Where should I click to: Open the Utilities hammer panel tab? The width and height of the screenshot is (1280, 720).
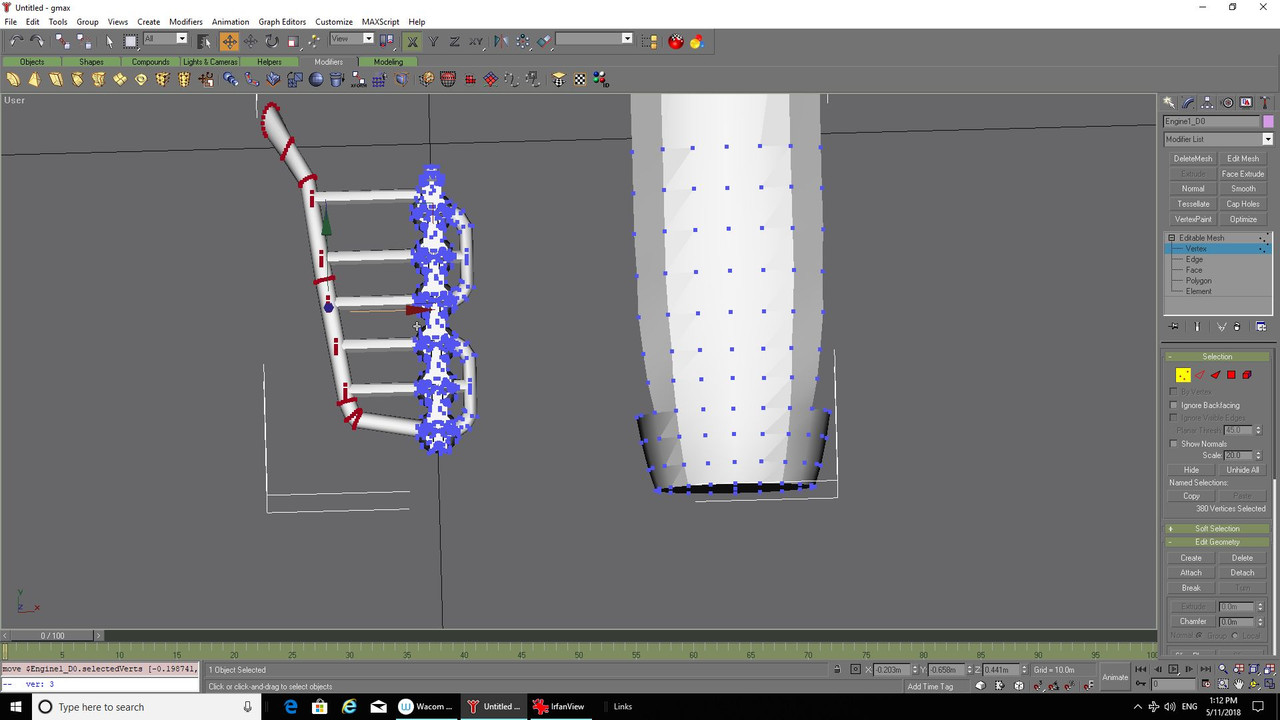[1265, 103]
